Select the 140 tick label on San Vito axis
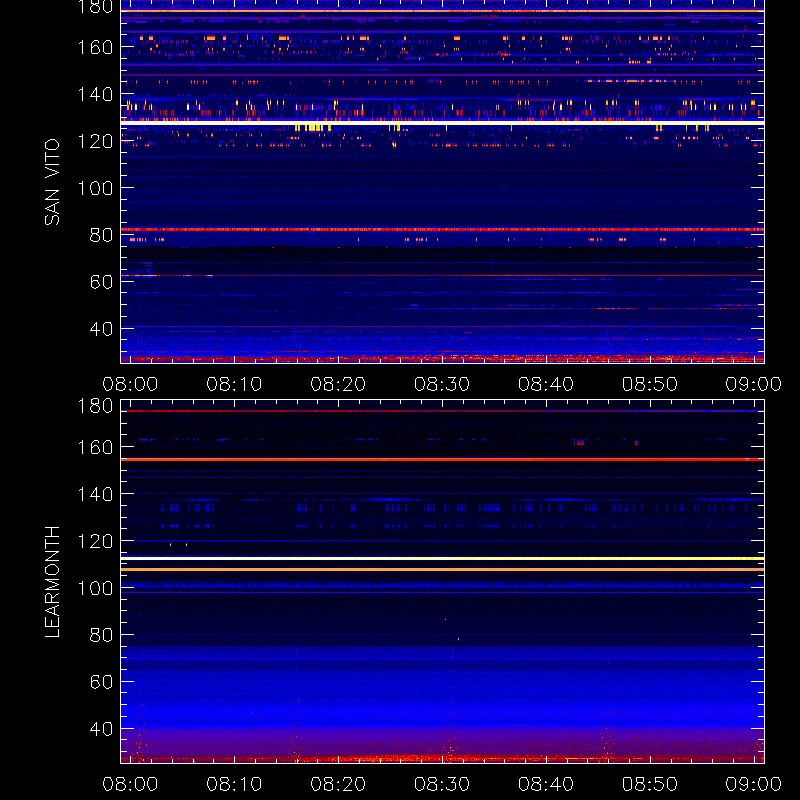This screenshot has height=800, width=800. point(95,94)
